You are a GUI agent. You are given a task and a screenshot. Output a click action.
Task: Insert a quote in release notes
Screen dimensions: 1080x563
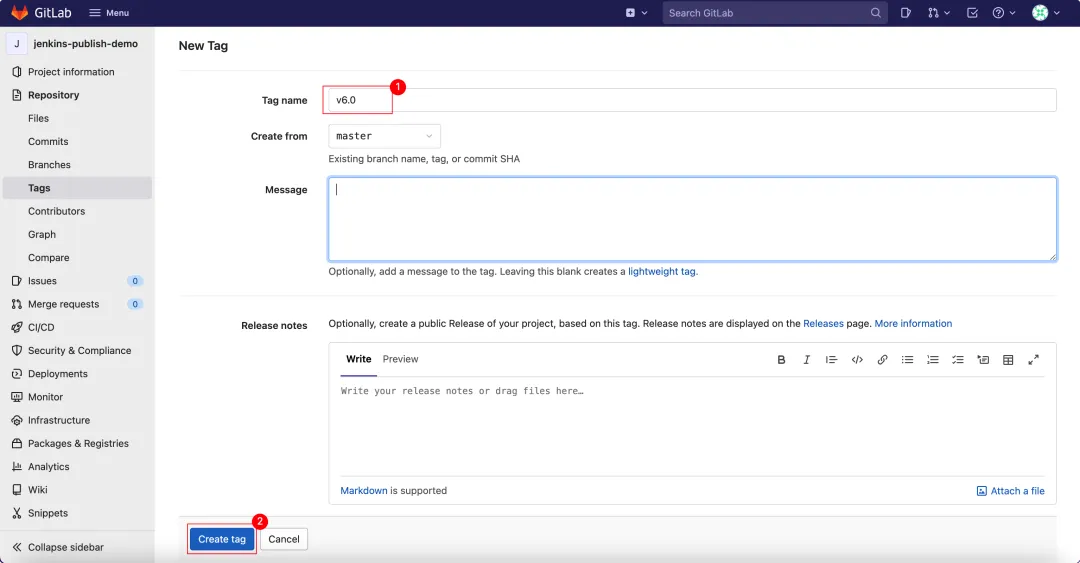pos(831,360)
